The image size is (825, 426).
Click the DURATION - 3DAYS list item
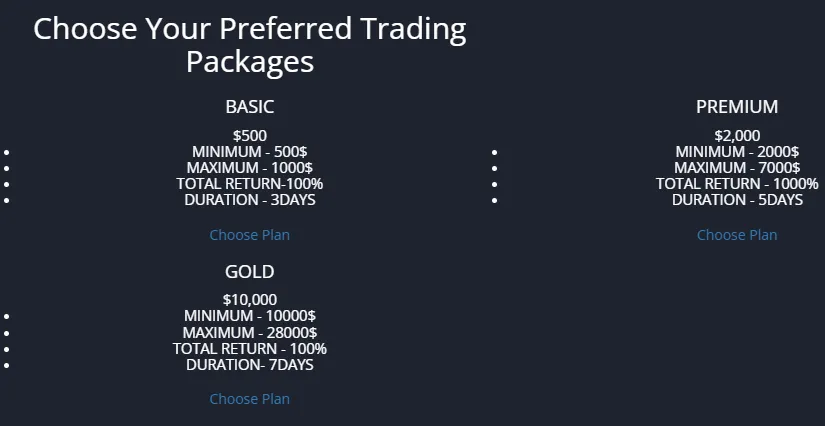click(249, 200)
